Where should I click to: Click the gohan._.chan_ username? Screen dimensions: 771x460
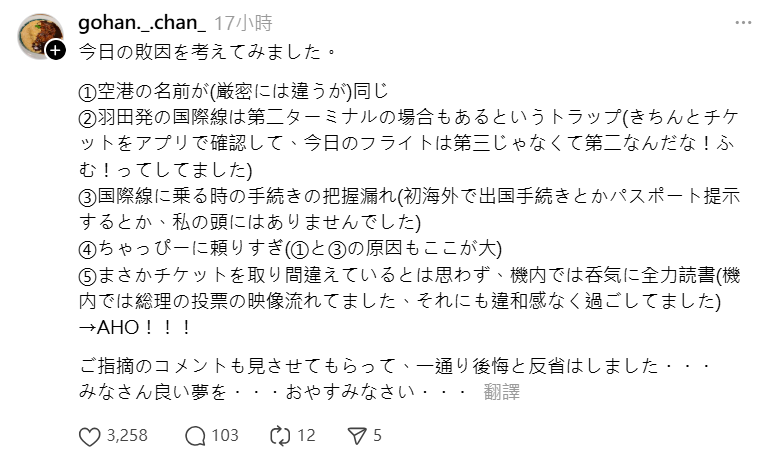141,23
